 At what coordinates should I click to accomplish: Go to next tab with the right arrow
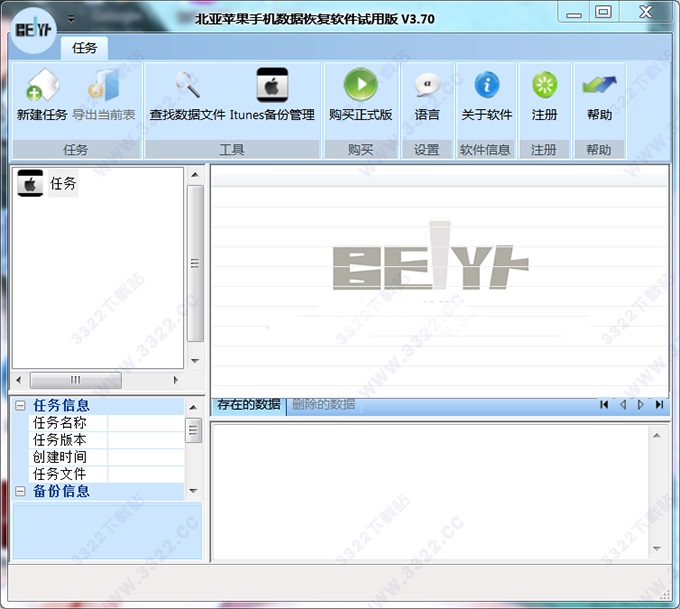pos(641,405)
